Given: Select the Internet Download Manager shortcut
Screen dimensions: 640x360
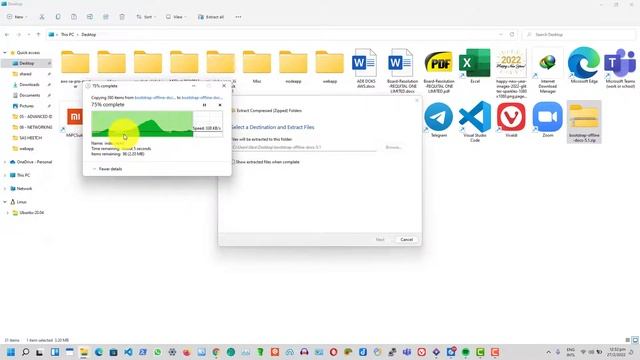Looking at the screenshot, I should click(548, 71).
